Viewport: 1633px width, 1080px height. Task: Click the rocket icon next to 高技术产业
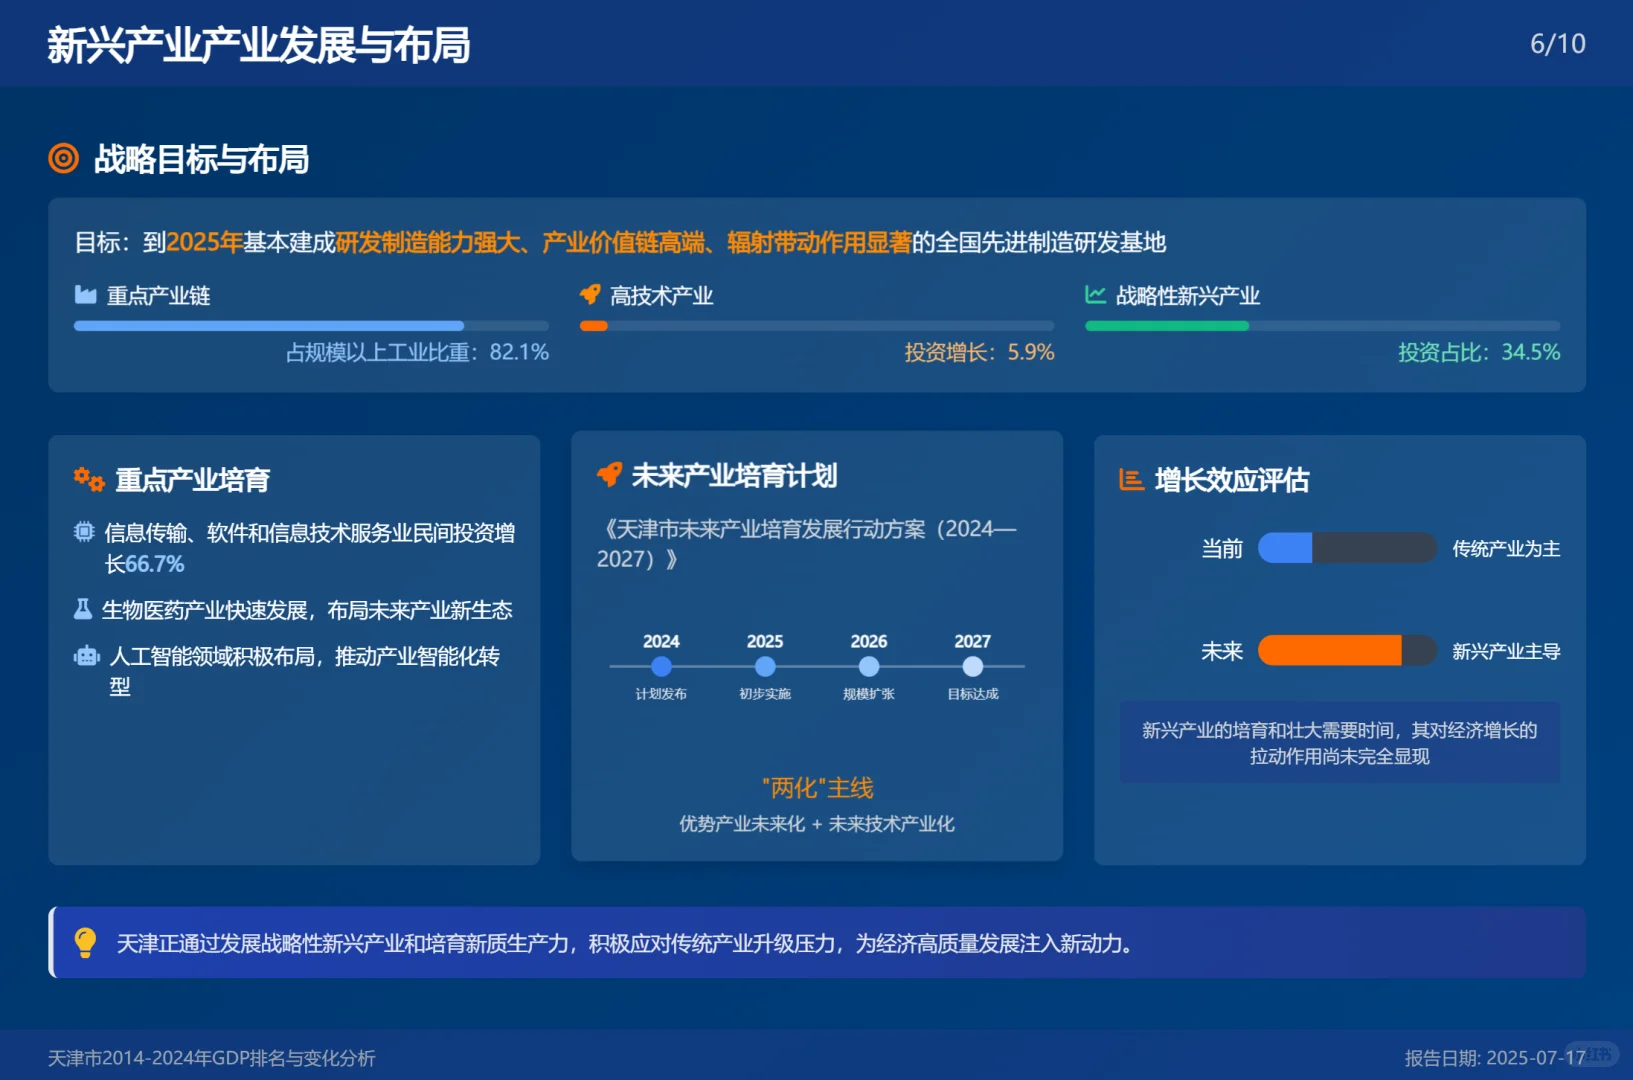tap(590, 294)
